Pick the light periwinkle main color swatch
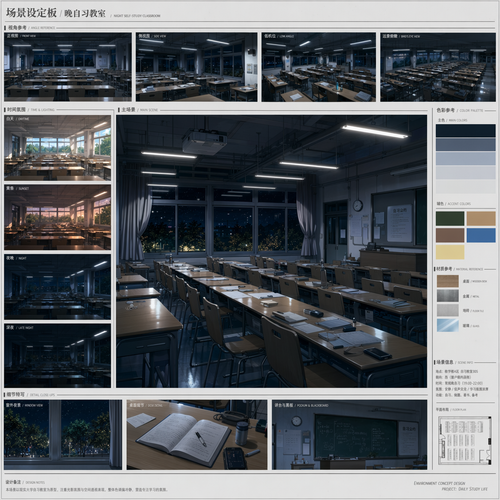Image resolution: width=500 pixels, height=500 pixels. click(x=466, y=159)
